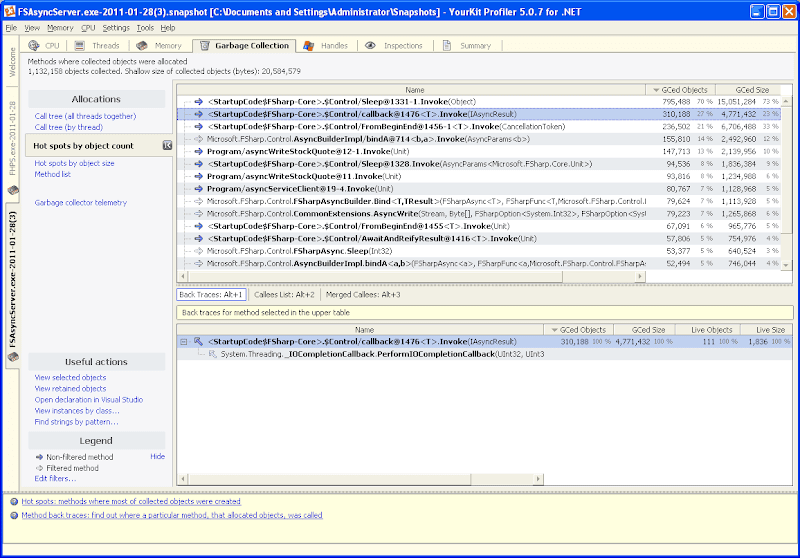800x558 pixels.
Task: Open the Memory menu
Action: pyautogui.click(x=60, y=28)
